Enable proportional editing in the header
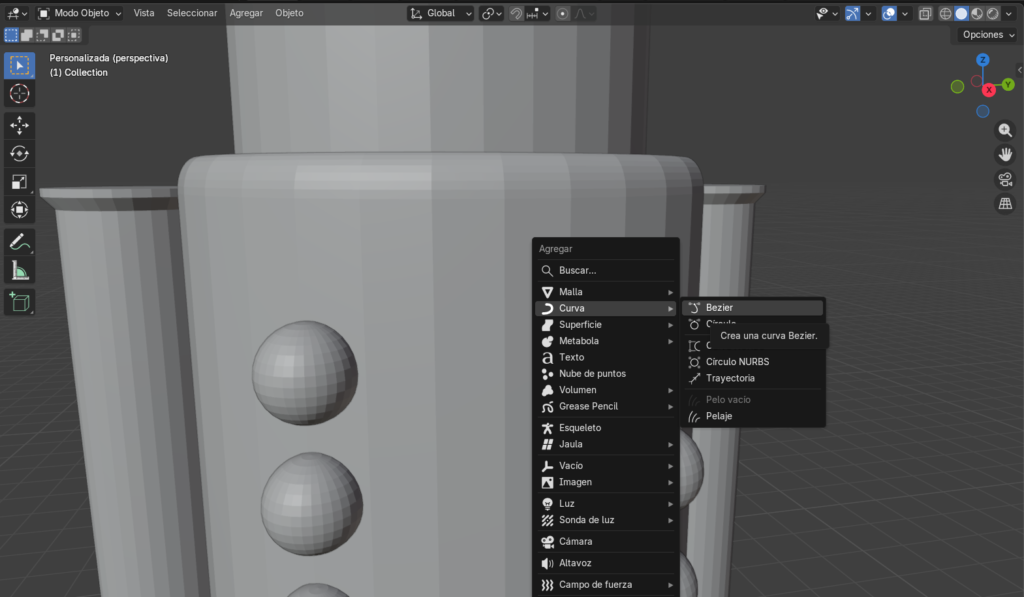1024x597 pixels. coord(563,14)
